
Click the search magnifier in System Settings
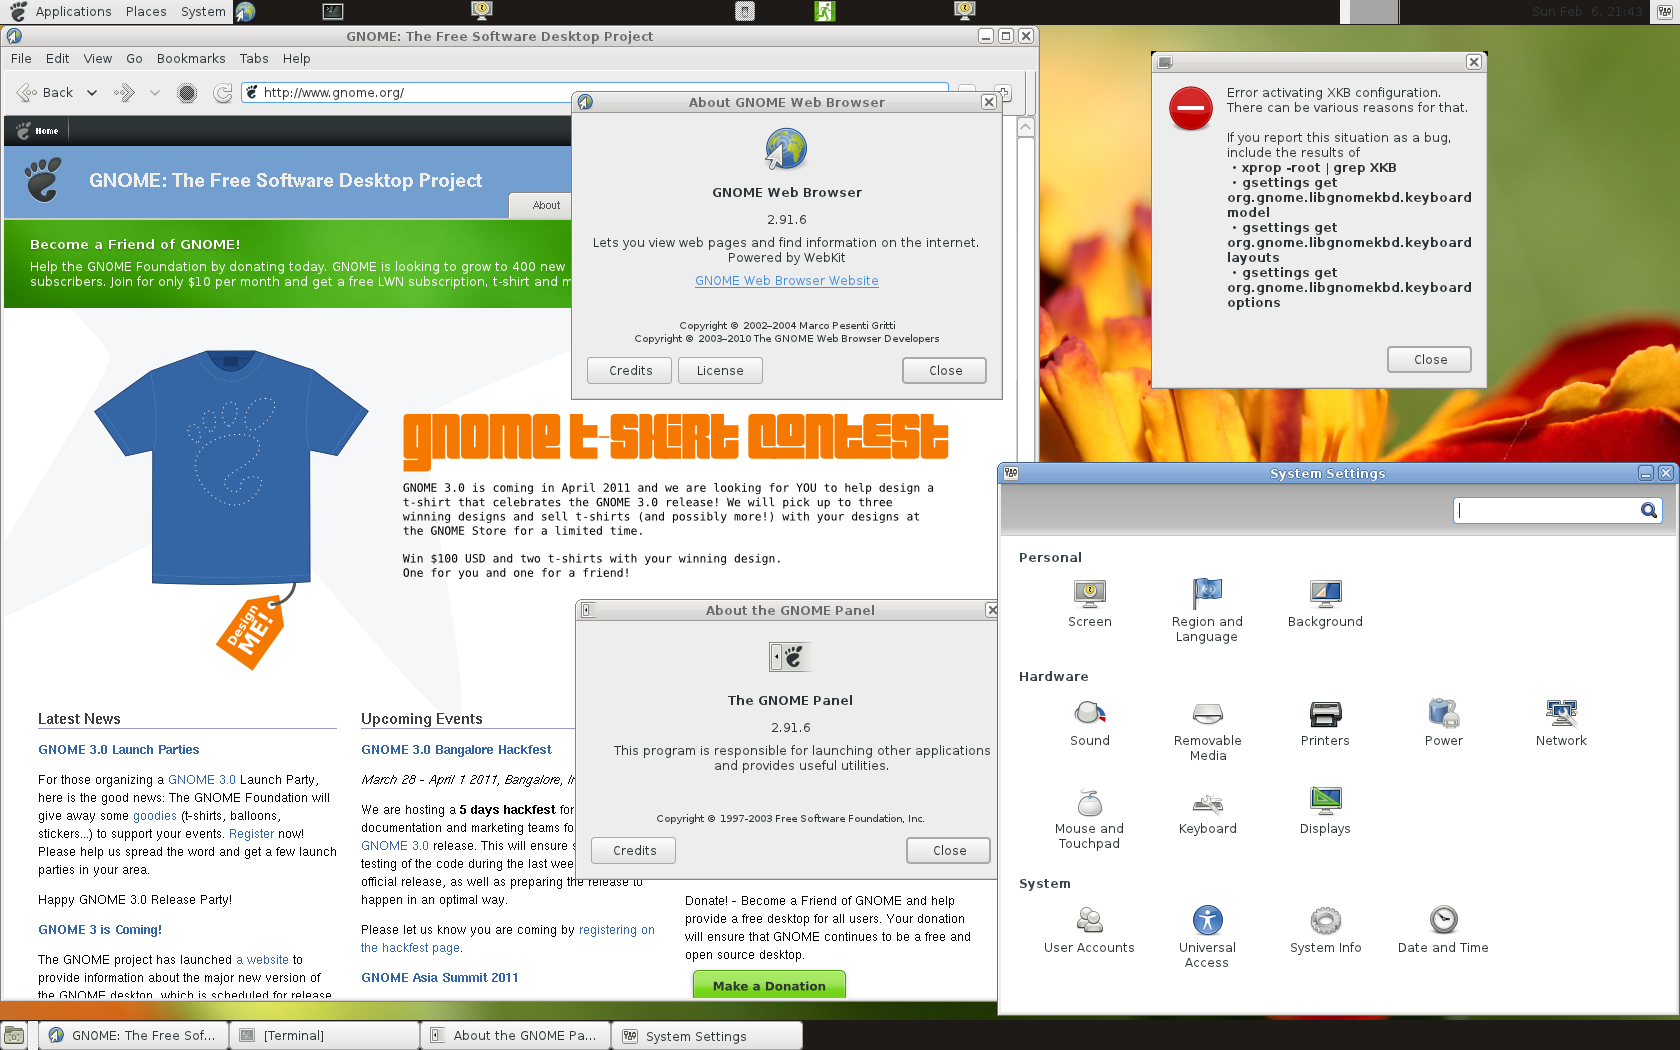click(1648, 511)
